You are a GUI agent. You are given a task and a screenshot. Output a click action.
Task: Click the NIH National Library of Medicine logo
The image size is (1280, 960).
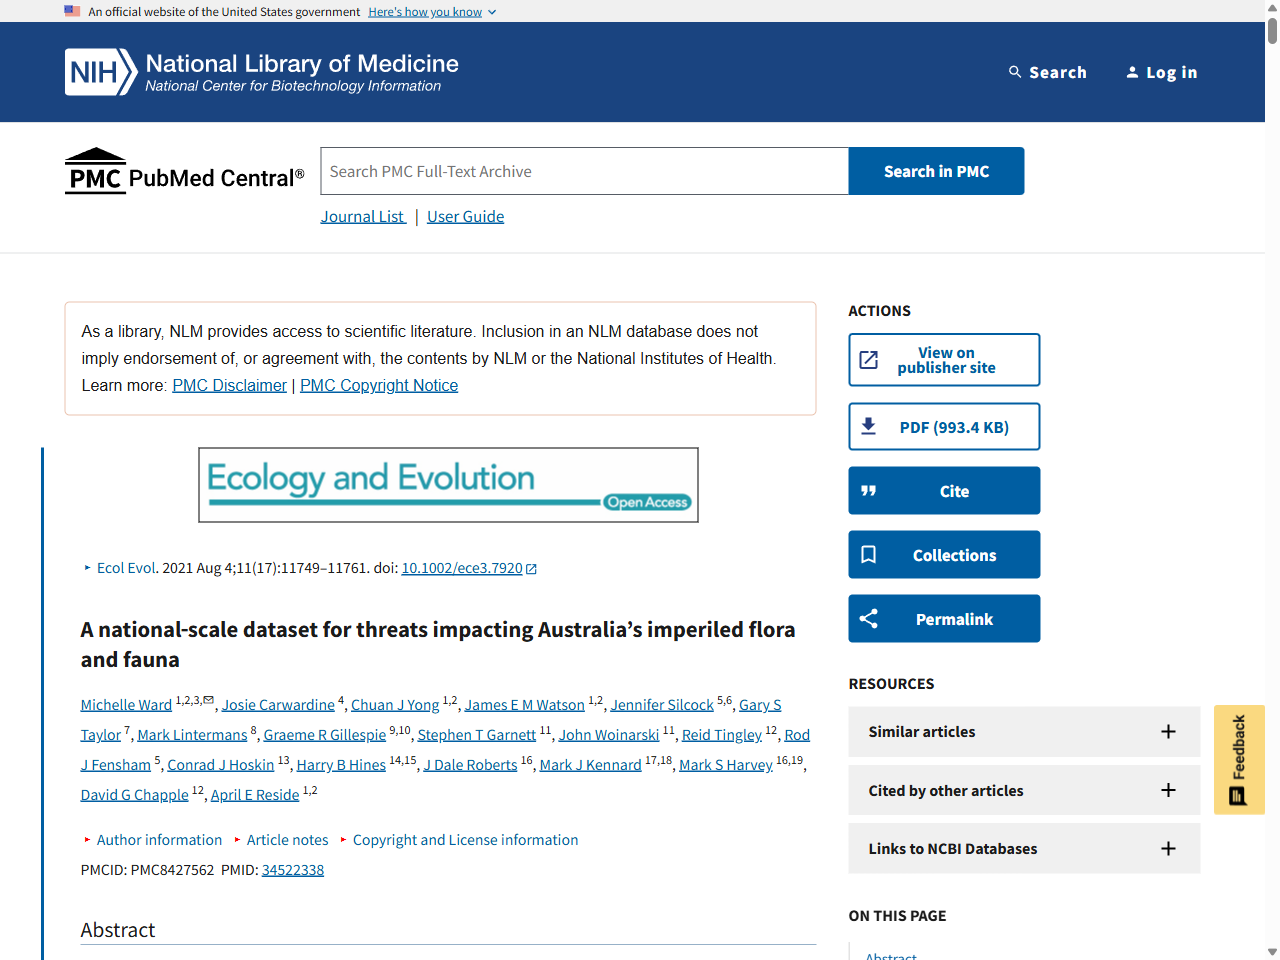[260, 71]
